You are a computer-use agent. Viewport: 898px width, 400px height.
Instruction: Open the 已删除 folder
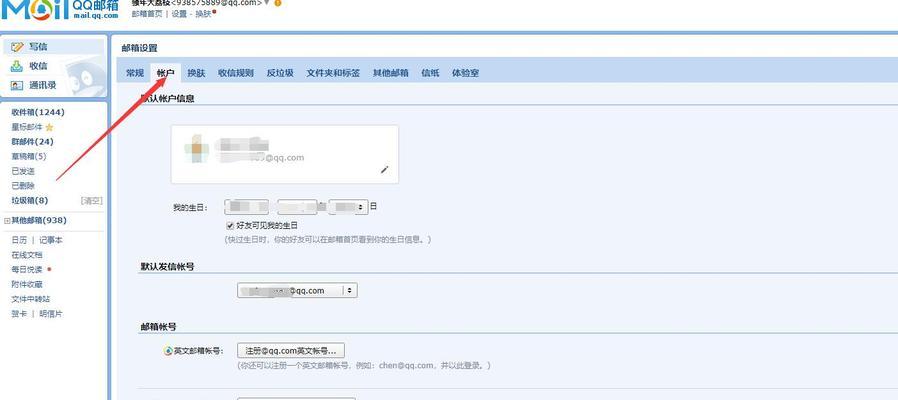(23, 186)
